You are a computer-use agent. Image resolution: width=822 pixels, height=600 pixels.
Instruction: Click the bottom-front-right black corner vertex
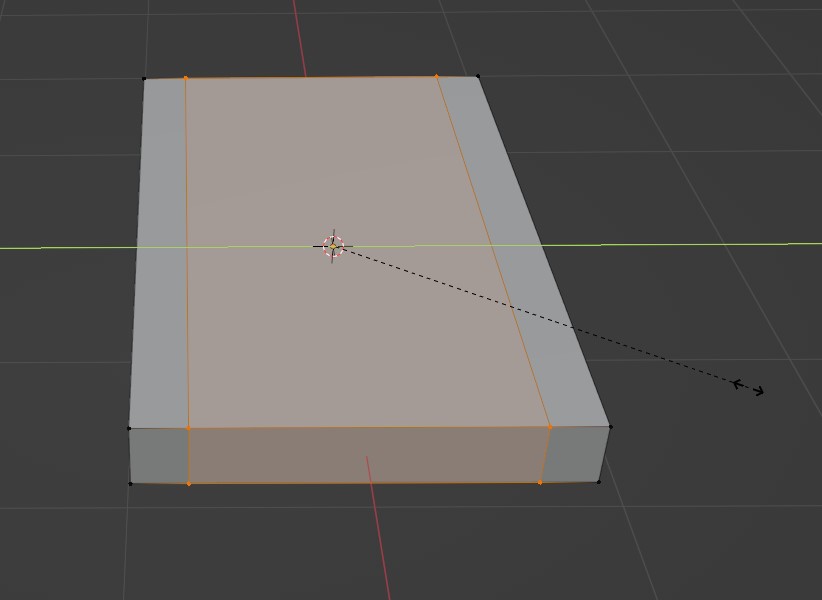click(x=599, y=482)
